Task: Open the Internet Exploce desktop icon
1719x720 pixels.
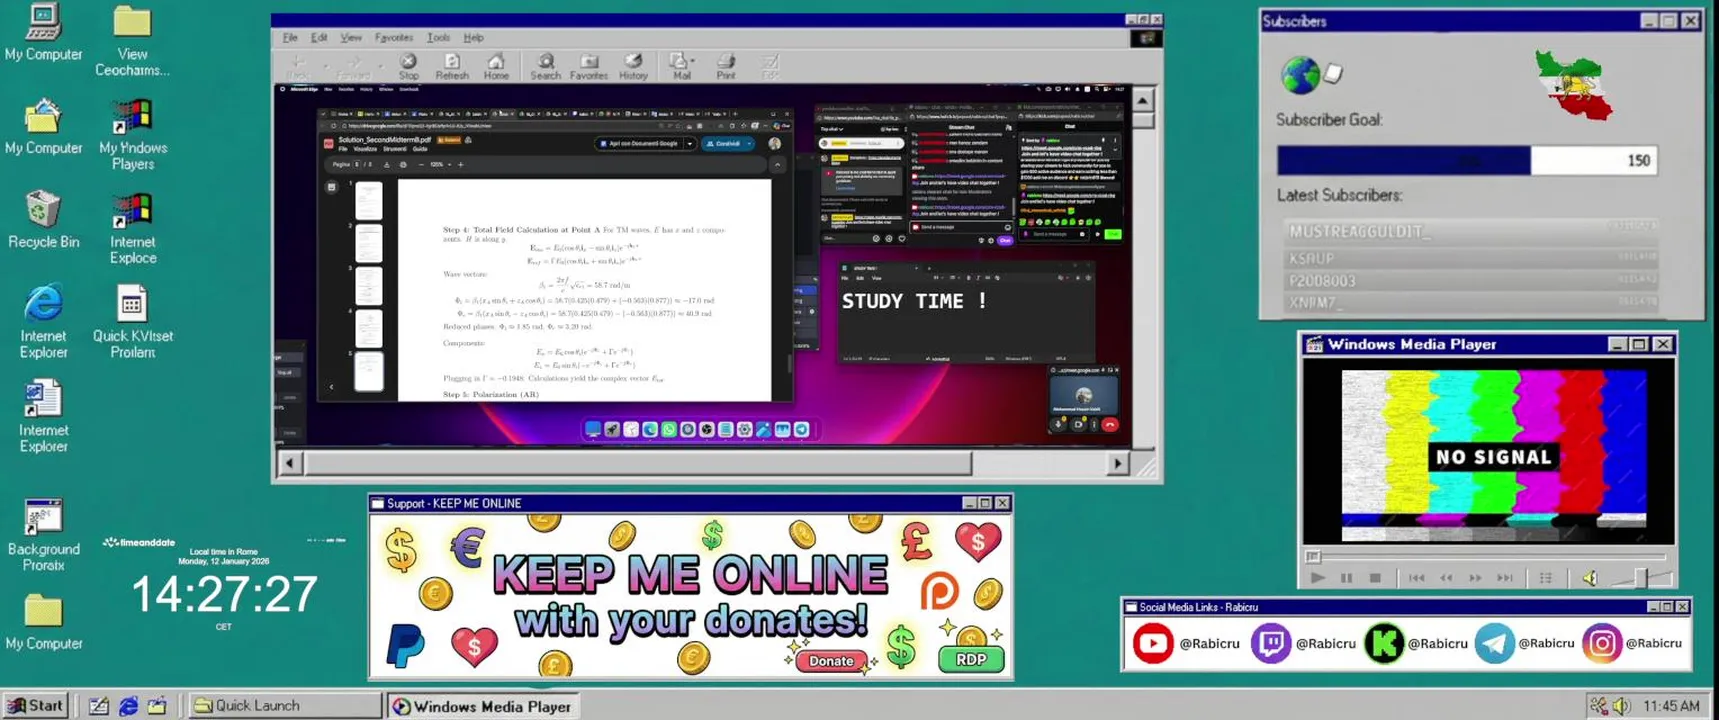Action: [x=132, y=229]
